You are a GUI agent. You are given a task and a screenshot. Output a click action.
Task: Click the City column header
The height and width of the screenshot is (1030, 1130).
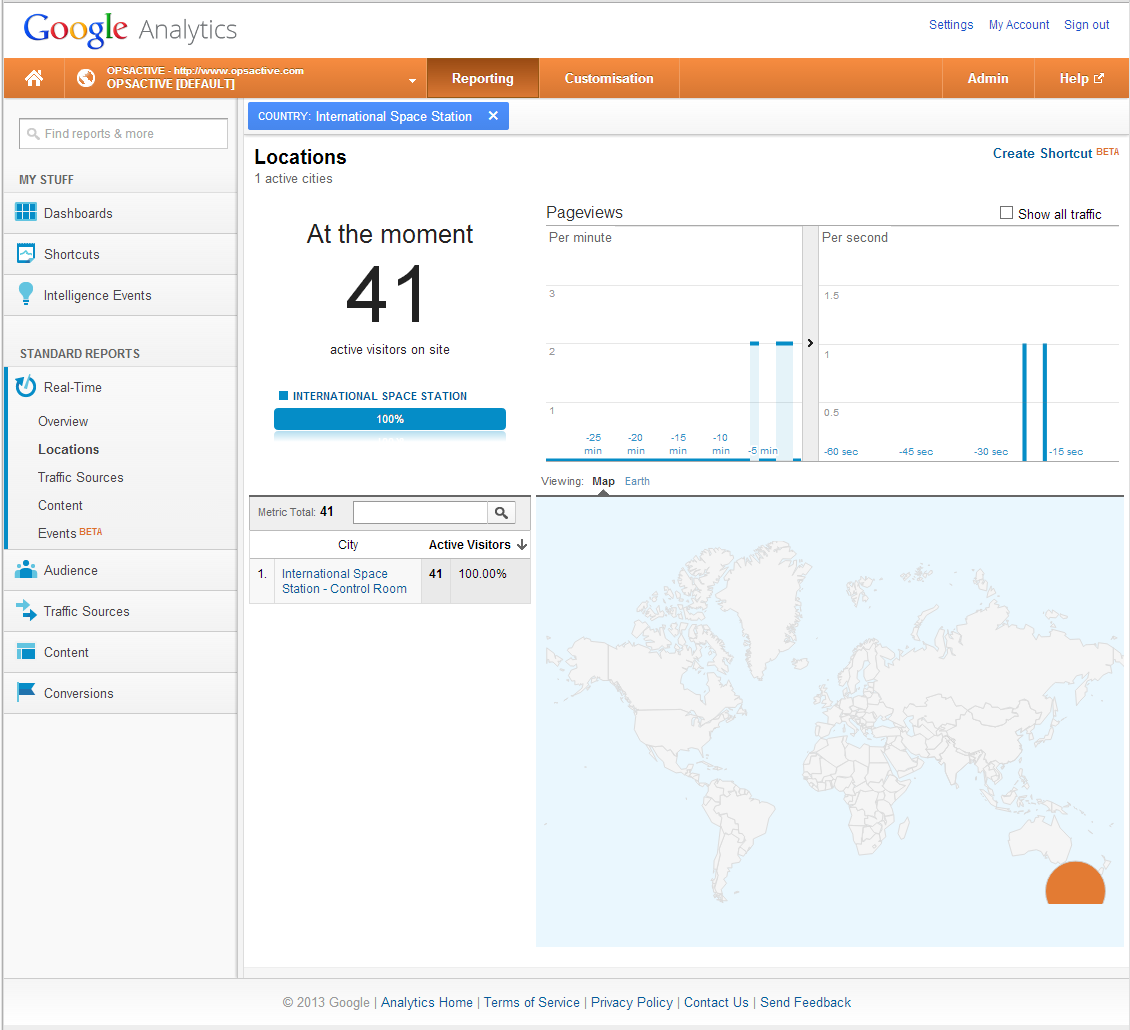click(348, 545)
